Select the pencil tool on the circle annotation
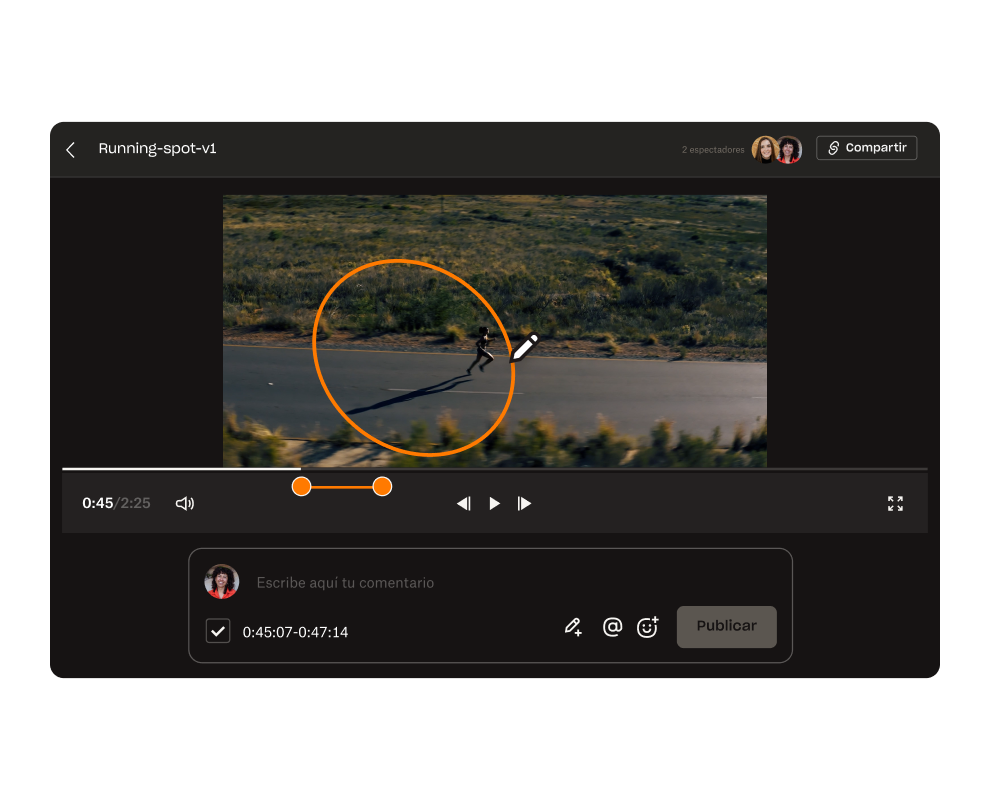The image size is (990, 800). (524, 349)
